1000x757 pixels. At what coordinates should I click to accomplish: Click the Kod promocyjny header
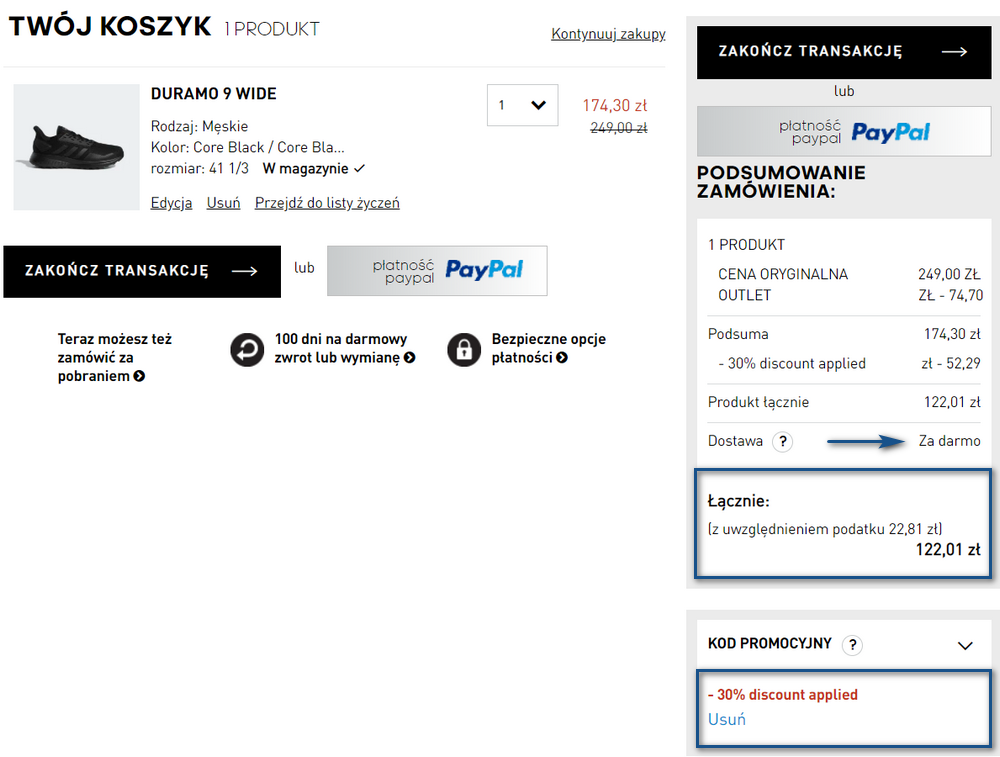click(769, 643)
